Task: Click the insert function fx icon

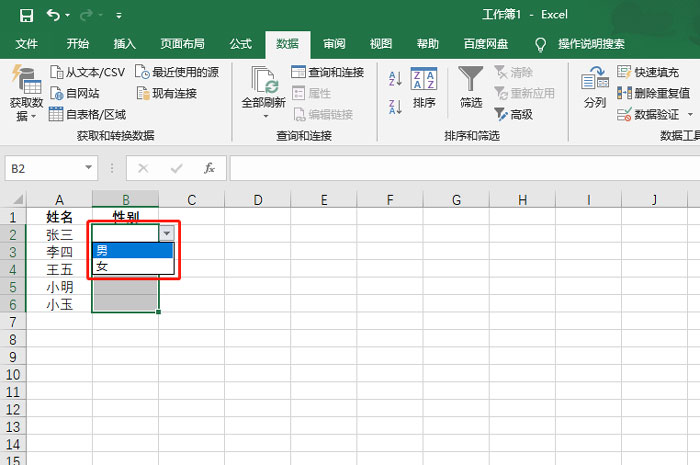Action: coord(209,168)
